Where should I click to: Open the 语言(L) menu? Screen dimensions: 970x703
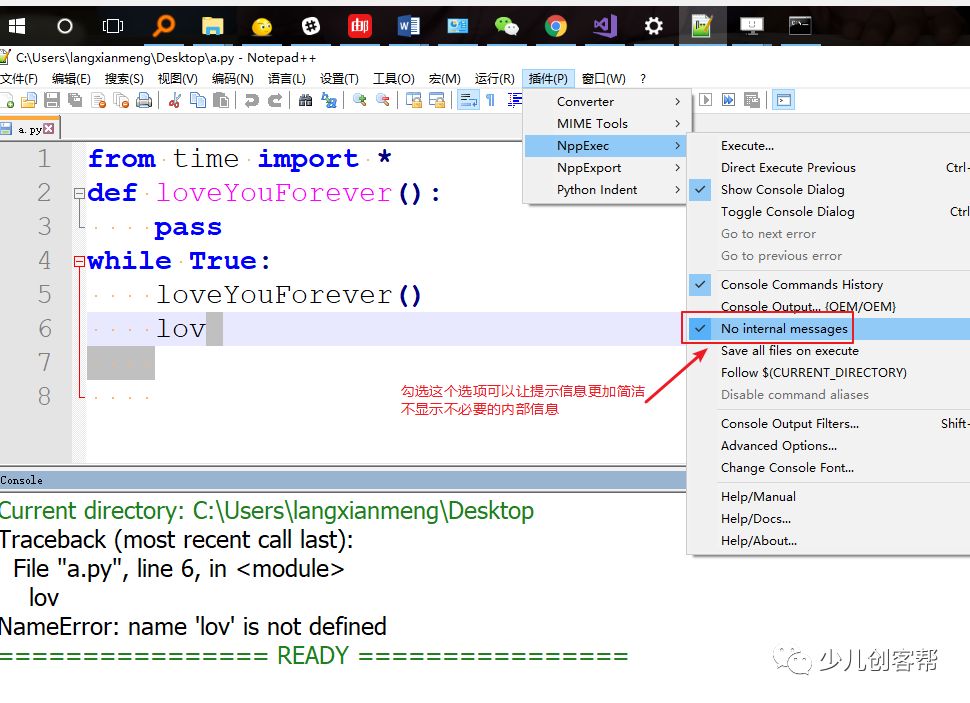tap(286, 79)
